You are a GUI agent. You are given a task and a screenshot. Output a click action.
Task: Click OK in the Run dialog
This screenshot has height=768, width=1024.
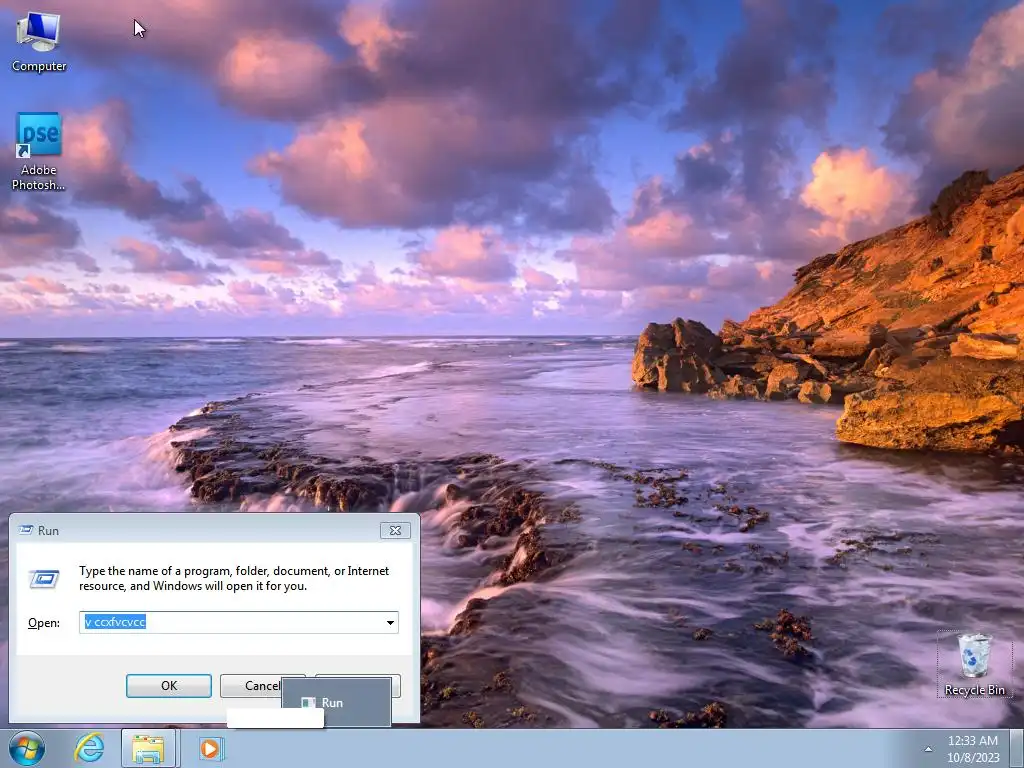click(x=168, y=686)
